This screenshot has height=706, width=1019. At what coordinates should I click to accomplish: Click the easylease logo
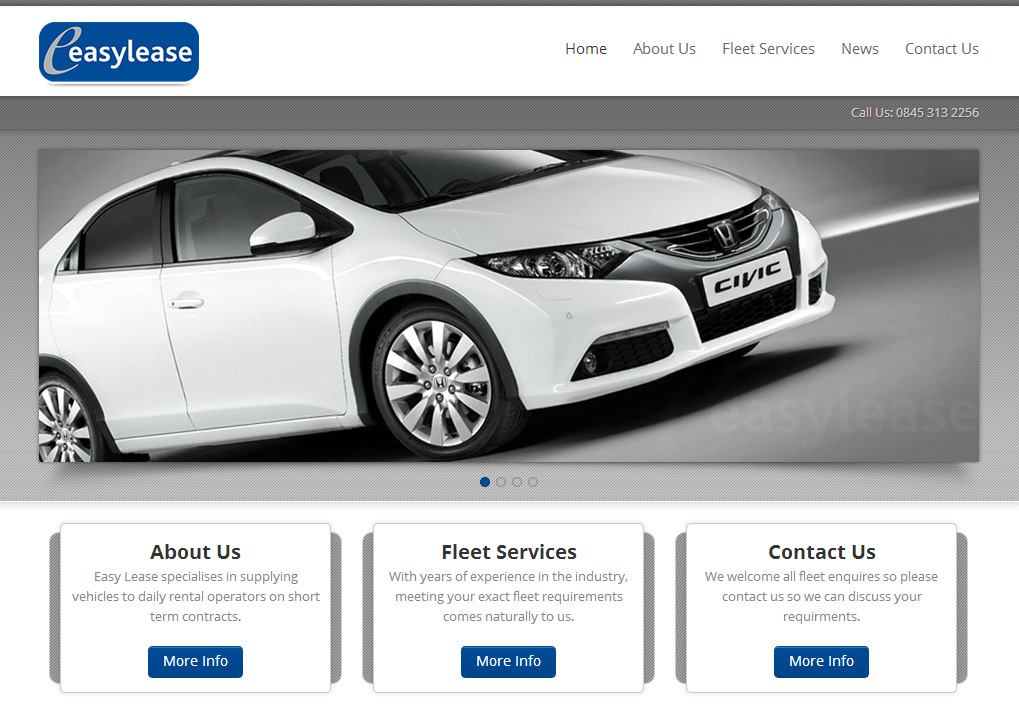click(x=119, y=53)
